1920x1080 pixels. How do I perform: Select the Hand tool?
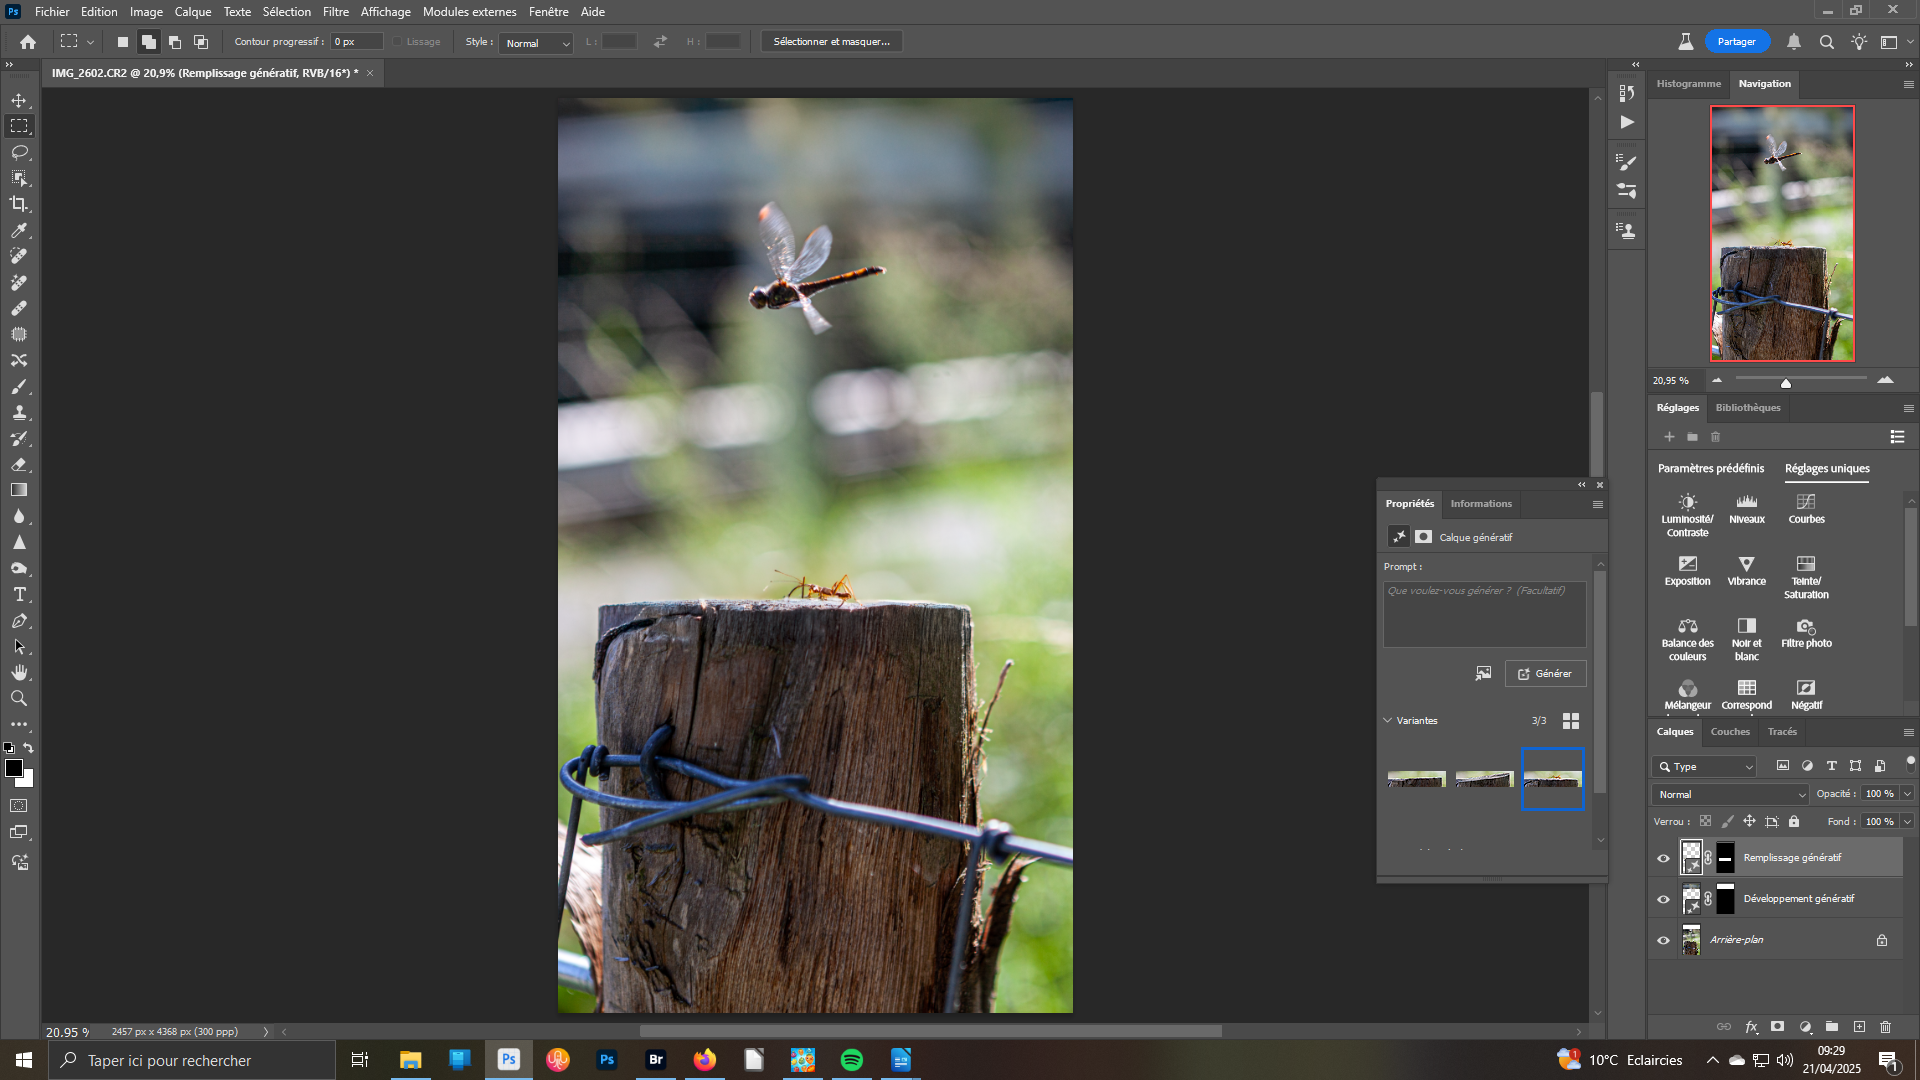(x=19, y=672)
